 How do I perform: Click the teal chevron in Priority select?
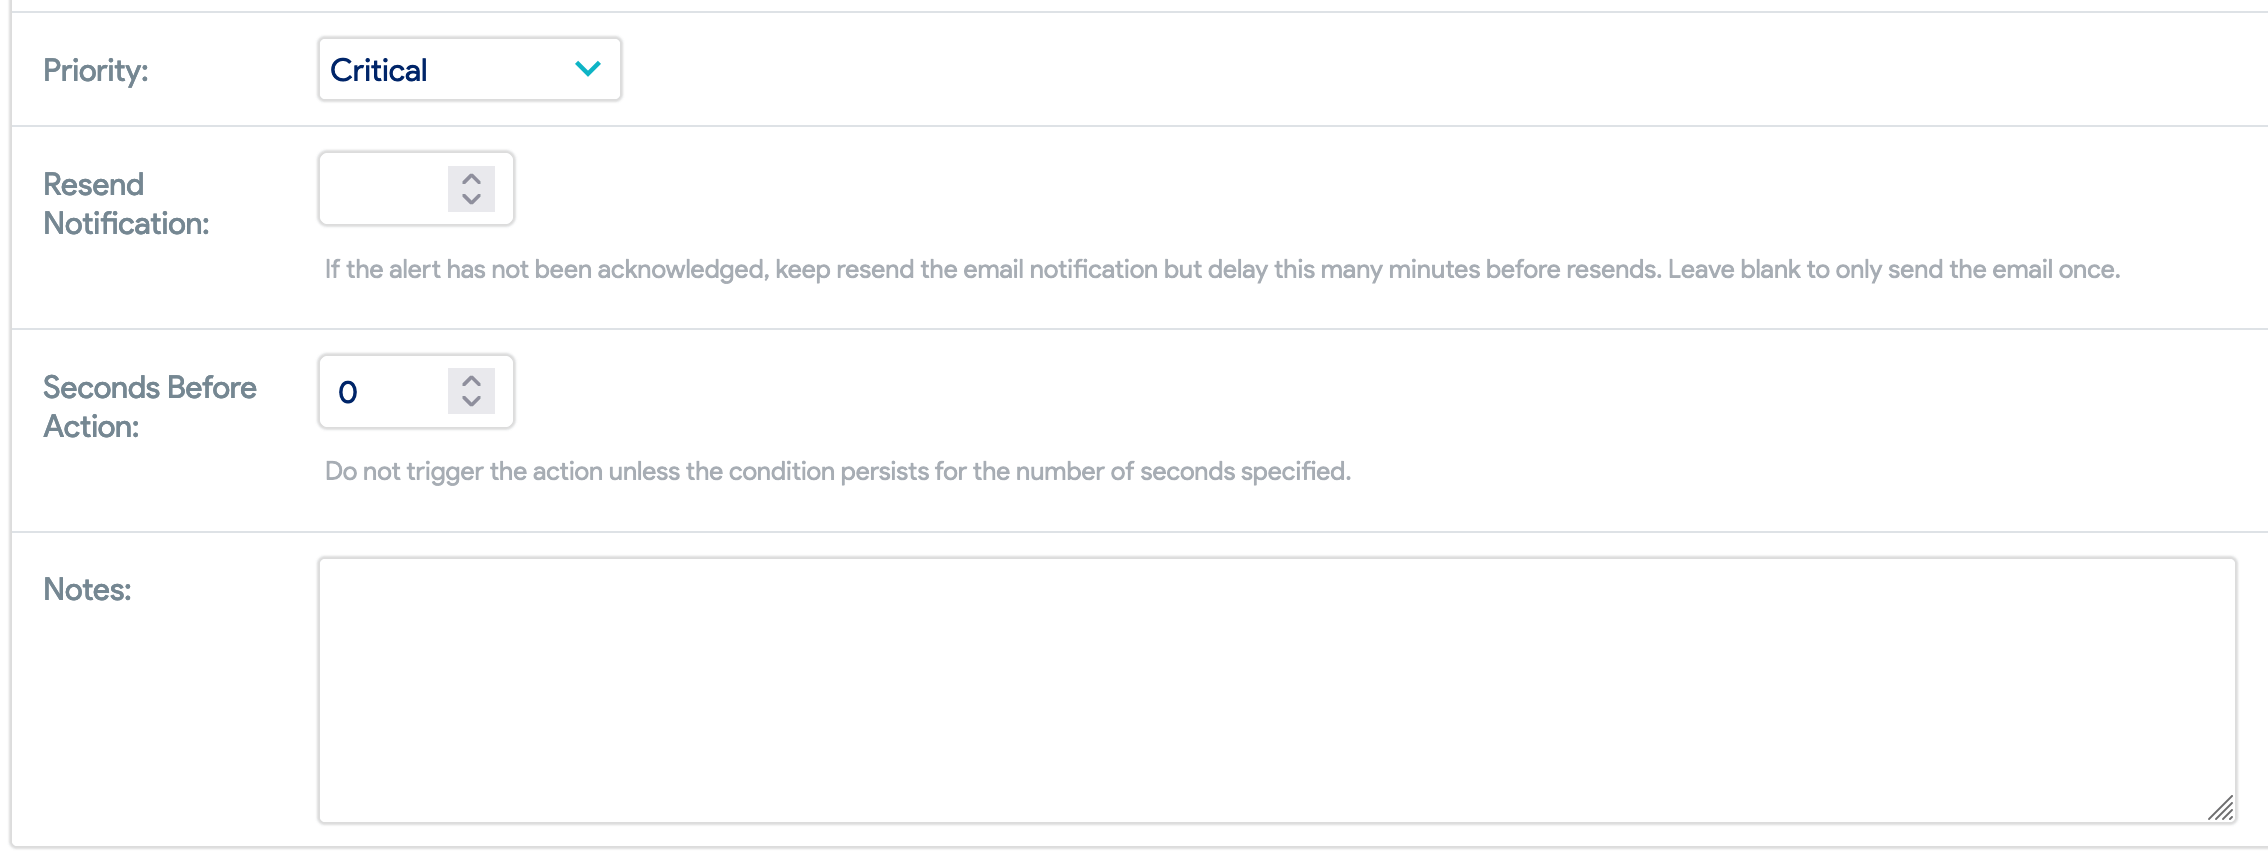[588, 69]
